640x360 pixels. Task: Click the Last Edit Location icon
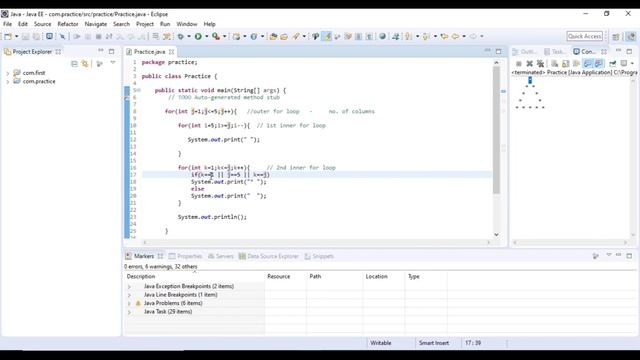(444, 36)
